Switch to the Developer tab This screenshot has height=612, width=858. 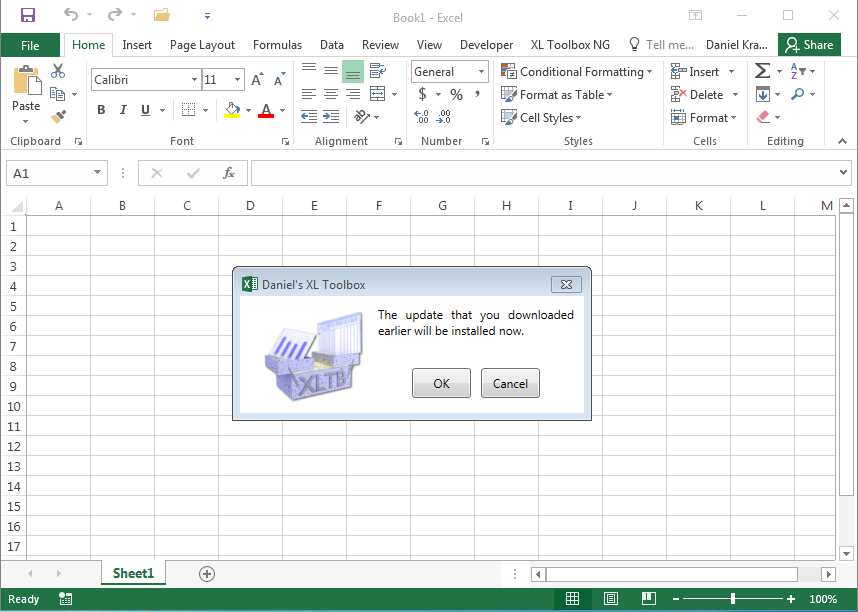click(x=486, y=45)
